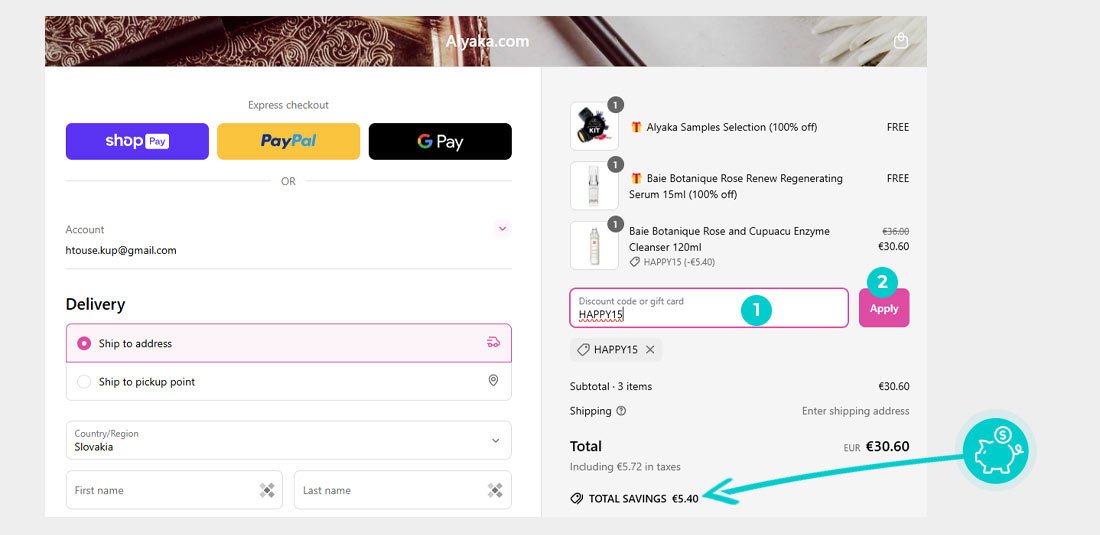The height and width of the screenshot is (535, 1100).
Task: Click the piggy bank savings icon
Action: [x=994, y=451]
